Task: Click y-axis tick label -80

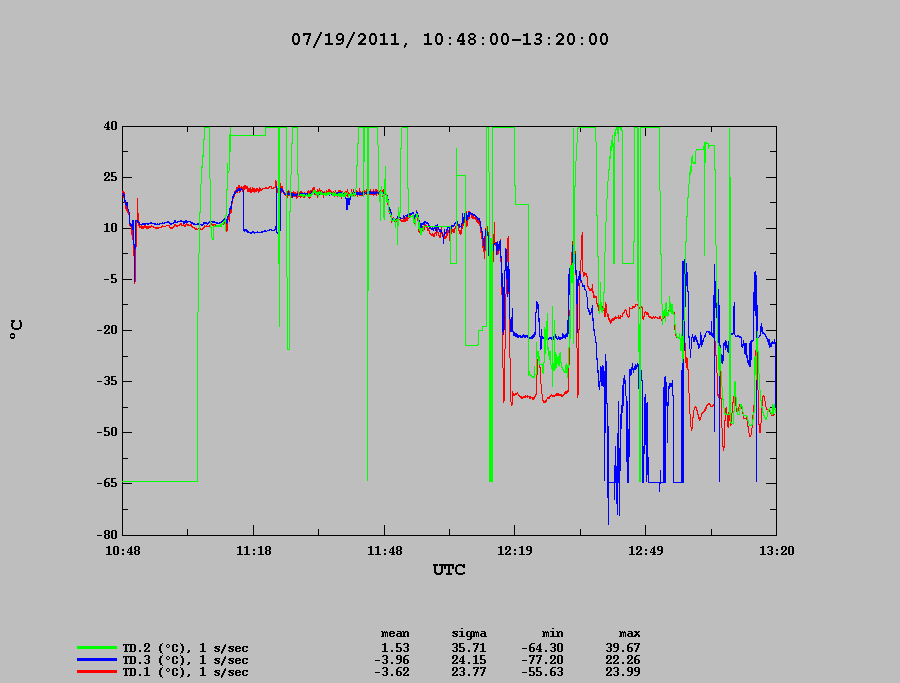Action: tap(107, 534)
